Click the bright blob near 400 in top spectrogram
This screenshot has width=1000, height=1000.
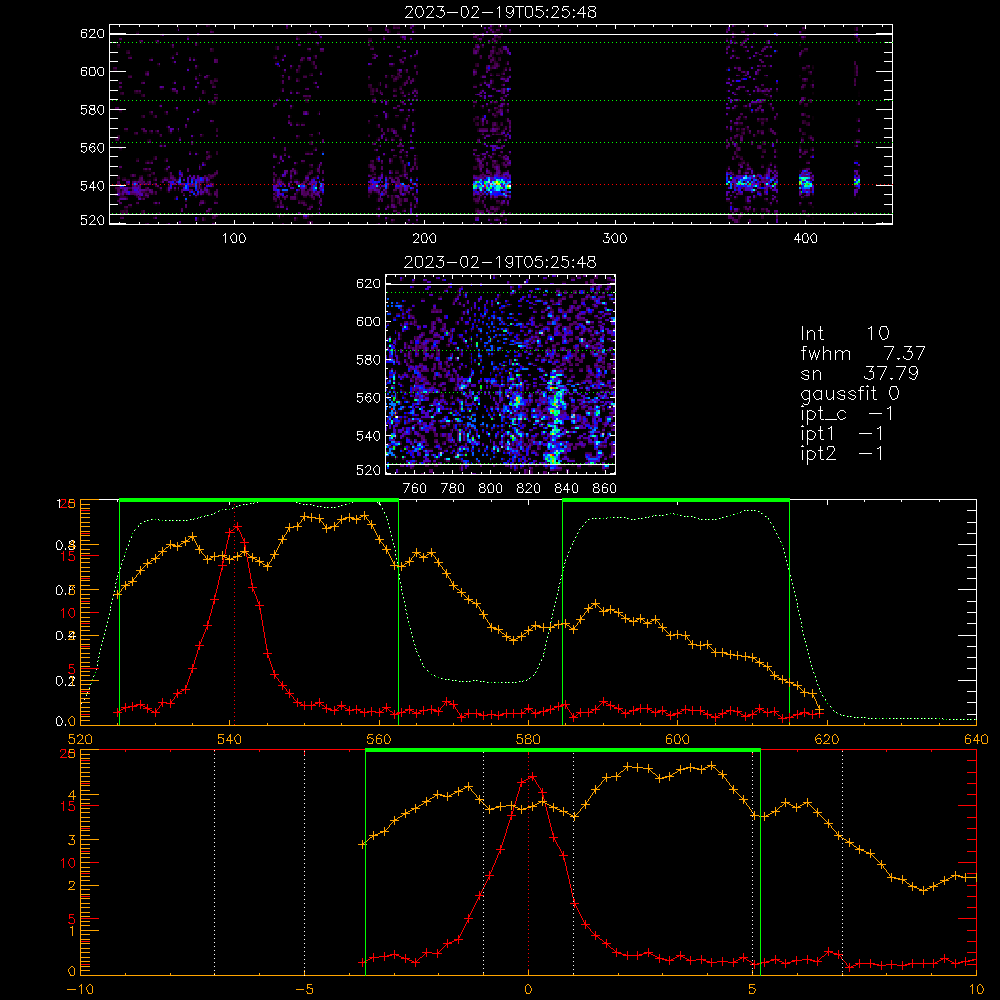806,183
